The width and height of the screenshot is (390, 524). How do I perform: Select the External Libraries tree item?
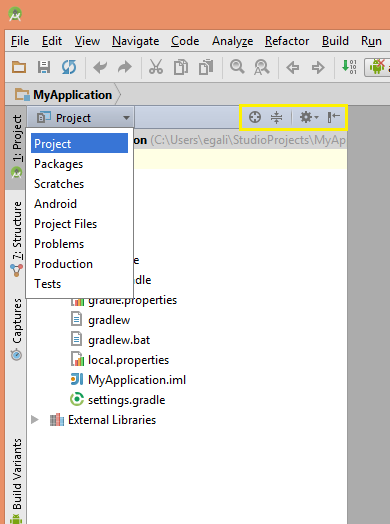coord(103,420)
